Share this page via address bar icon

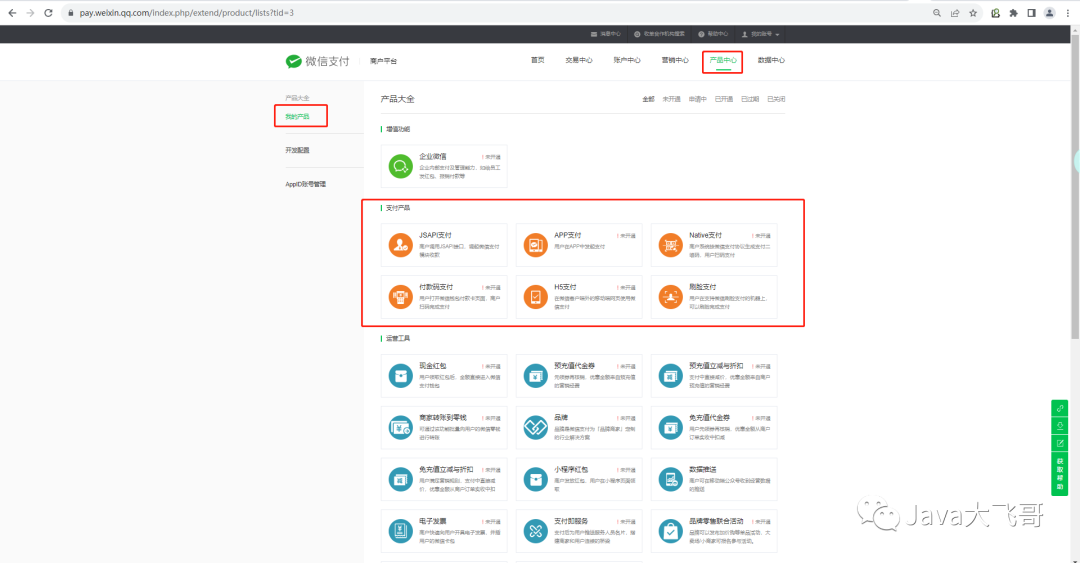coord(955,12)
